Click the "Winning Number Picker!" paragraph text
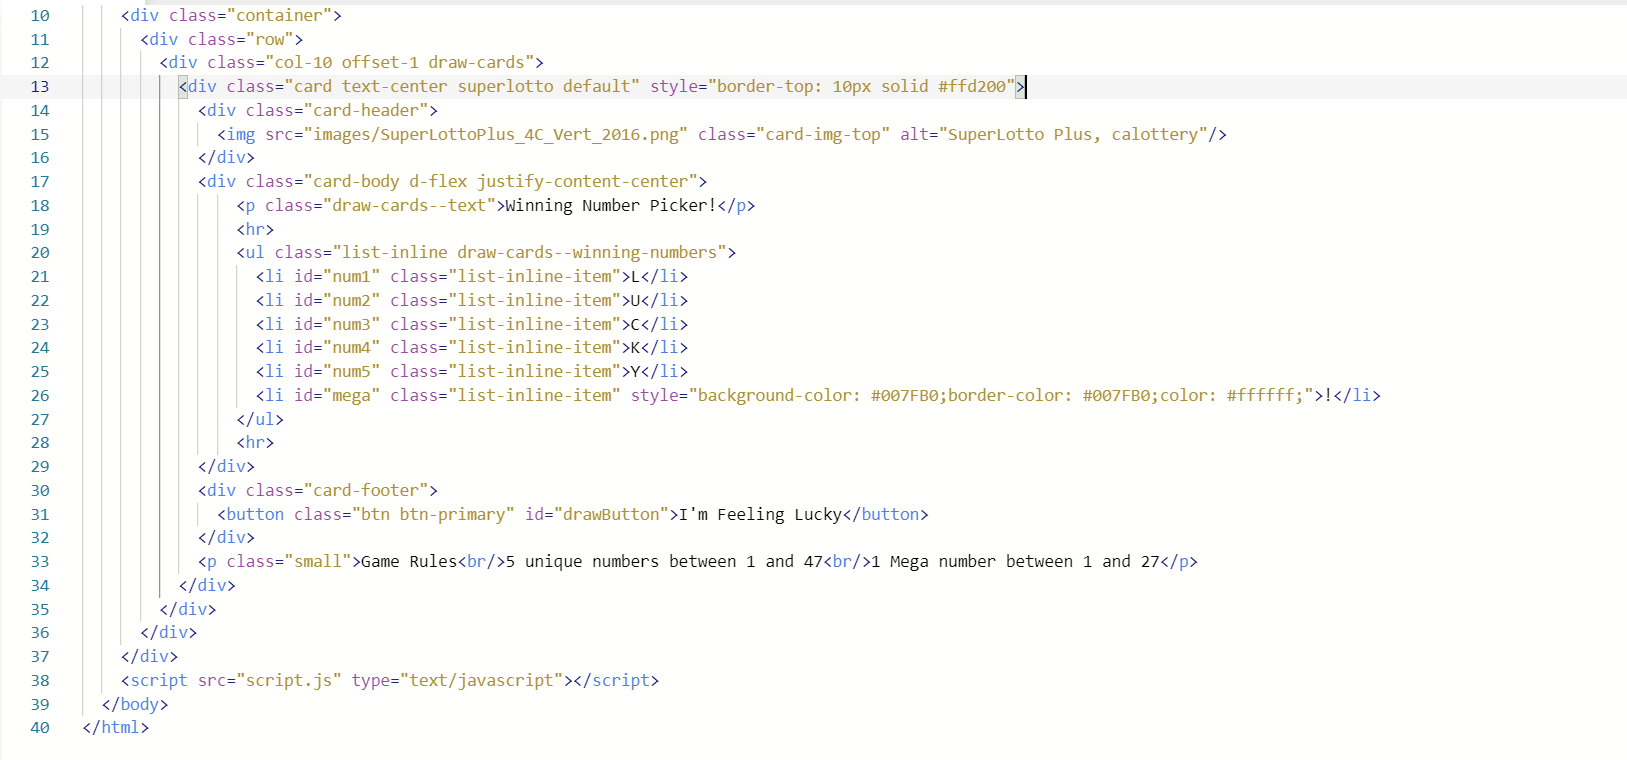Viewport: 1627px width, 760px height. click(x=611, y=205)
